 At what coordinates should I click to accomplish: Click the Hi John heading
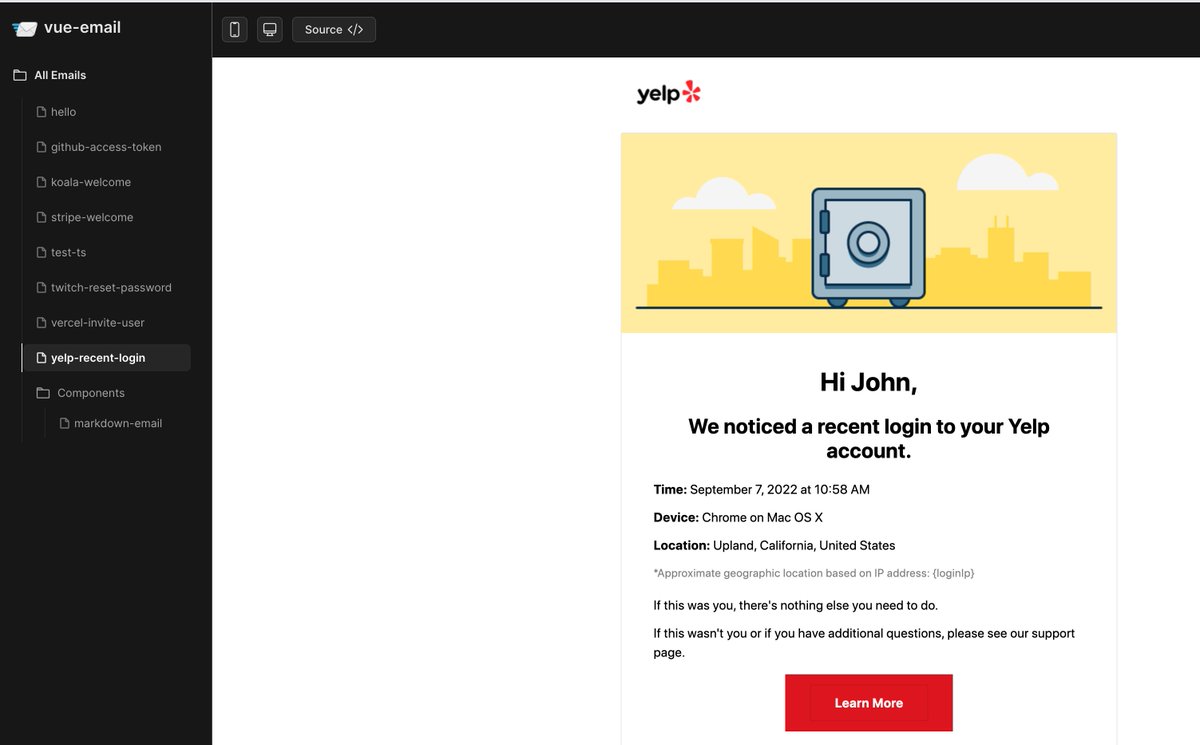pyautogui.click(x=868, y=382)
